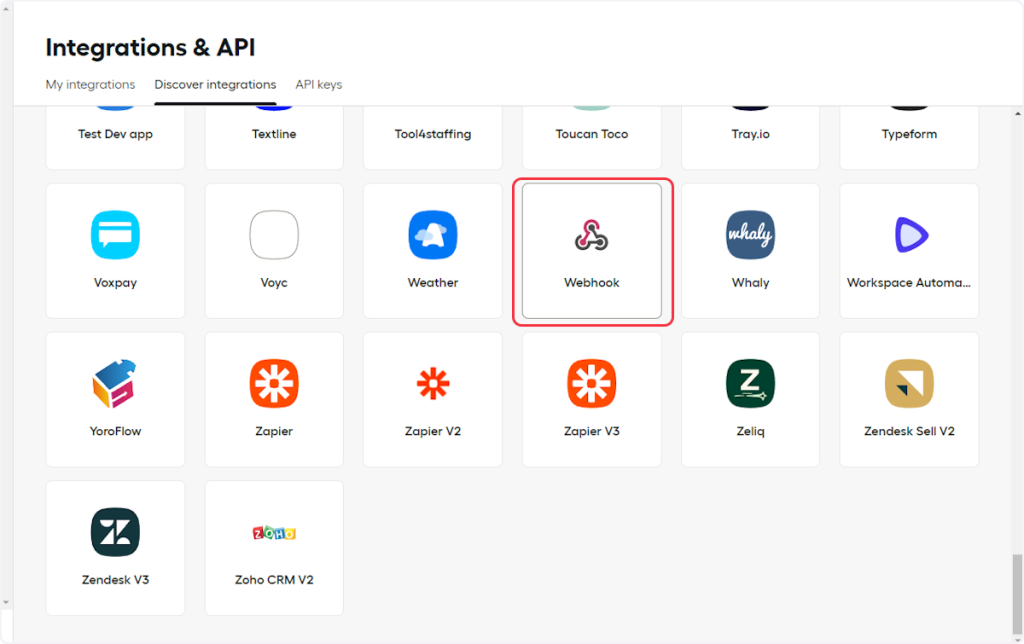Select the Webhook integration icon

[592, 235]
